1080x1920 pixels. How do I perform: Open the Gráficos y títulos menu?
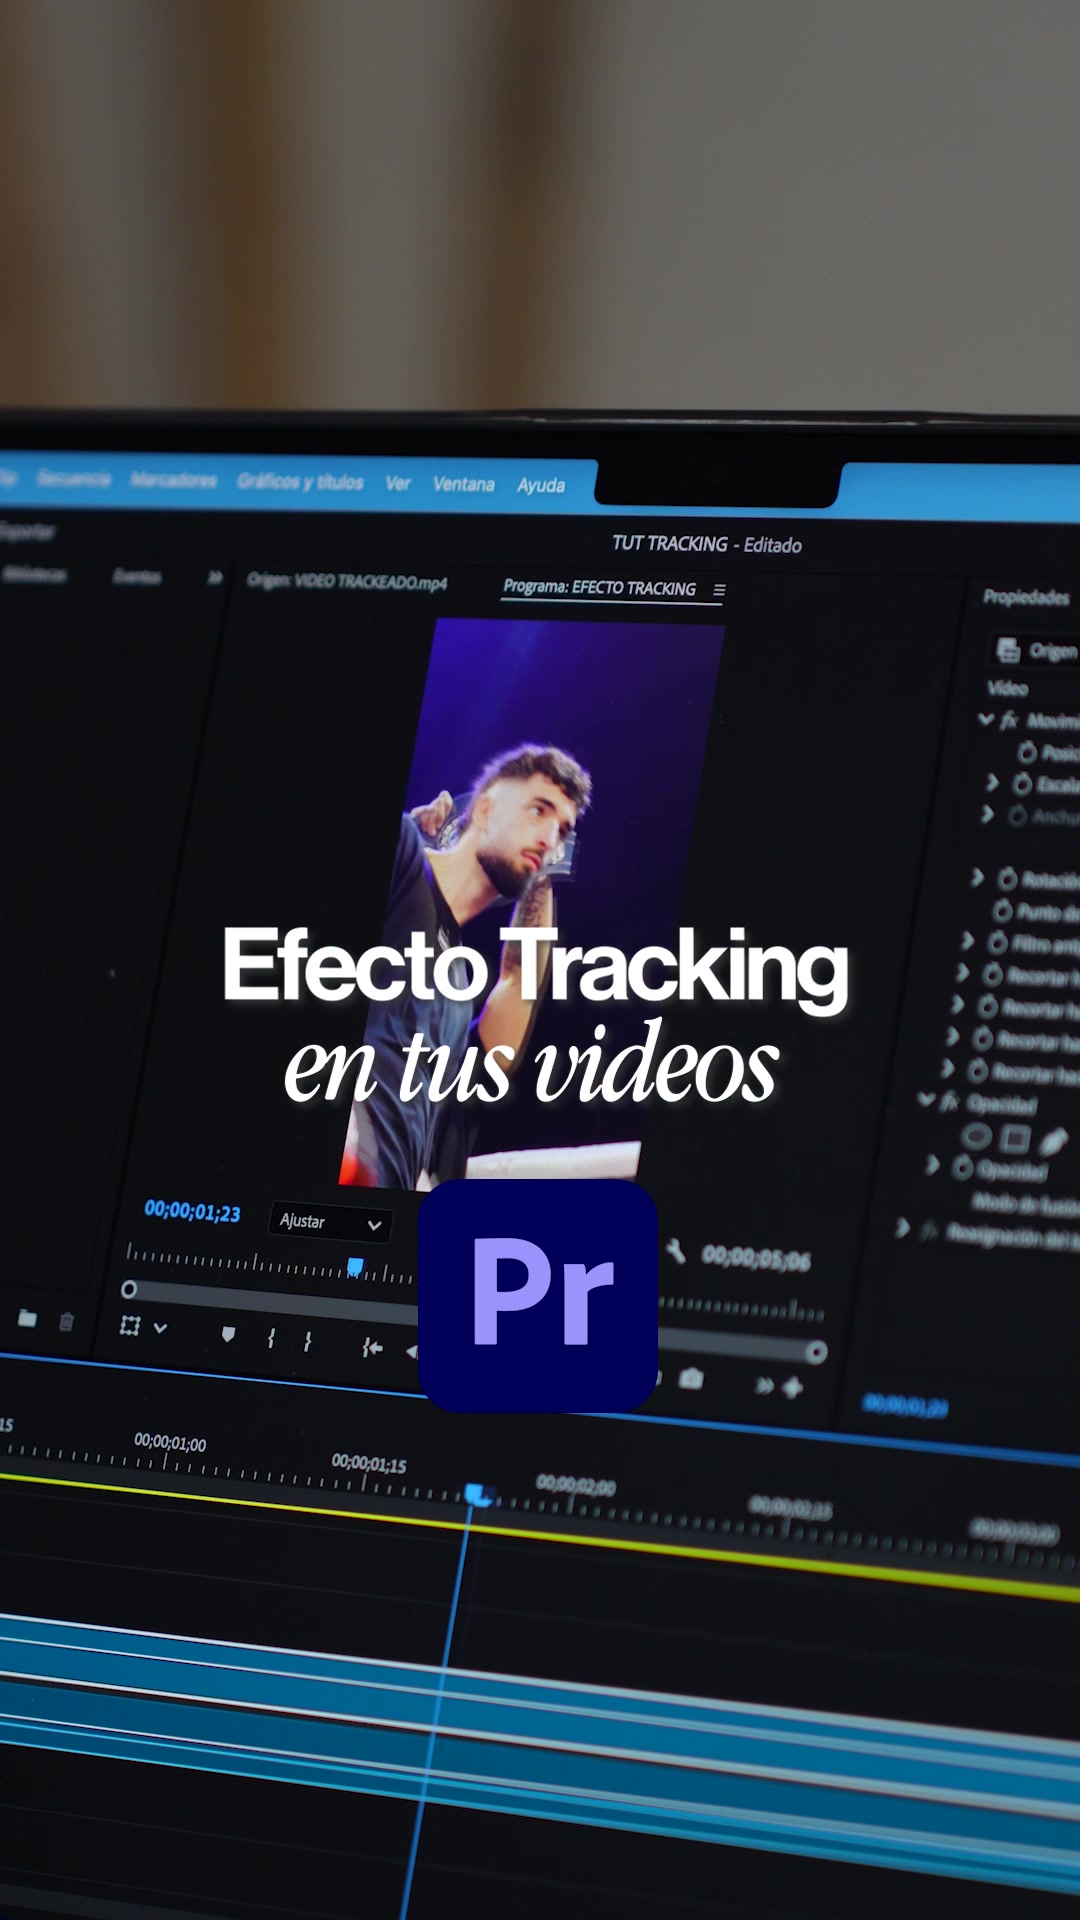(300, 482)
